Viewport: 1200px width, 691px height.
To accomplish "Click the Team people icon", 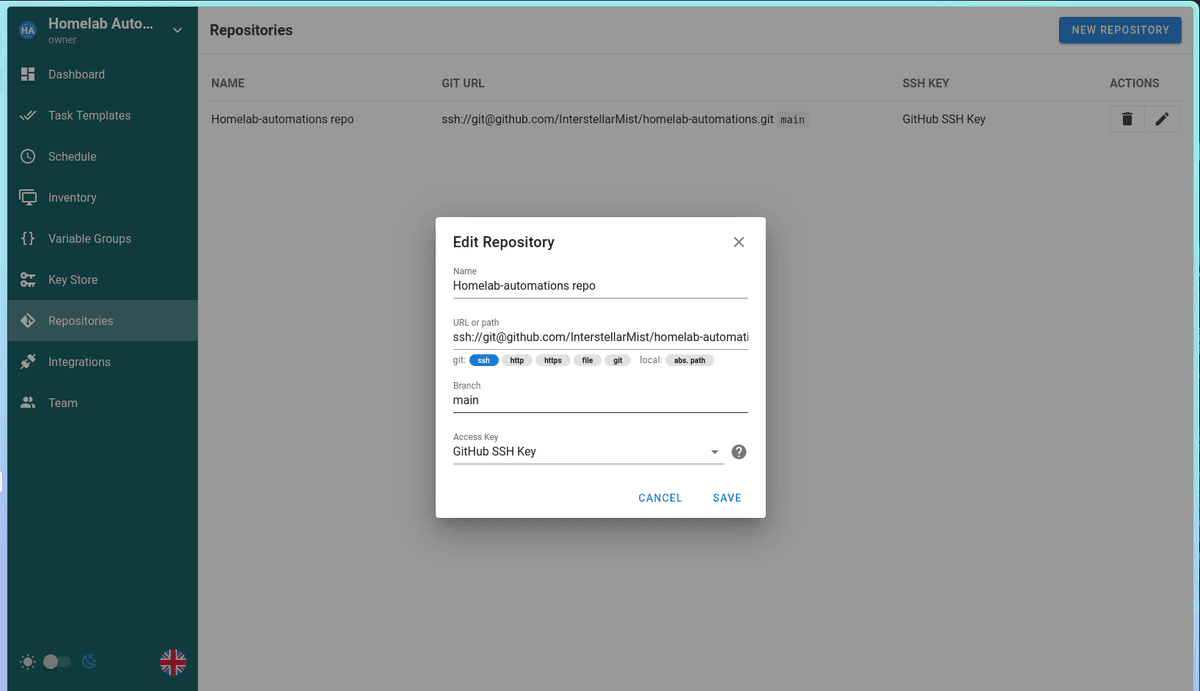I will [x=28, y=402].
